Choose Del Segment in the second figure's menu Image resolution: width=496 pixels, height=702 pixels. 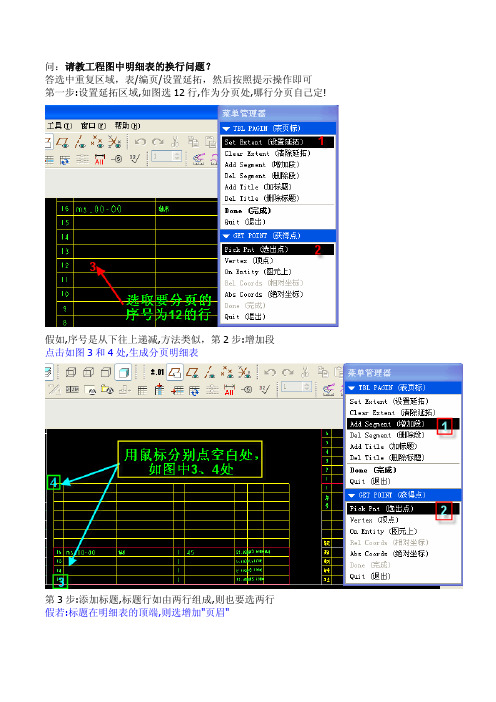387,435
